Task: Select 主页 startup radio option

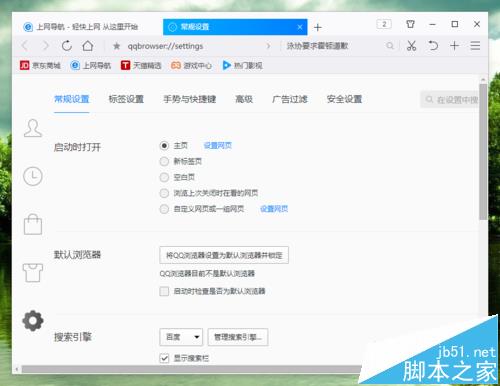Action: pos(164,146)
